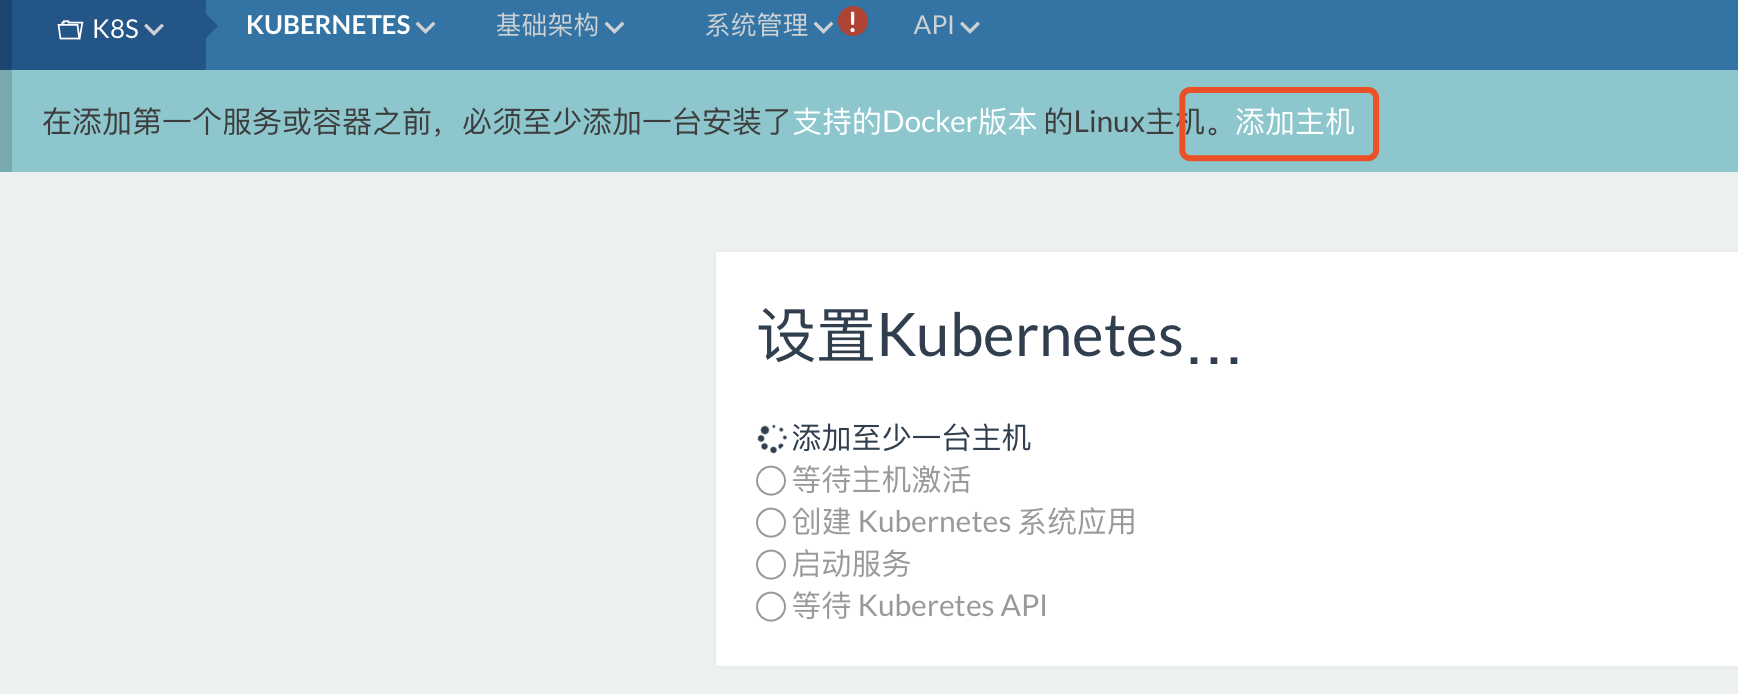This screenshot has height=694, width=1738.
Task: Open the 支持的Docker版本 link
Action: pyautogui.click(x=914, y=122)
